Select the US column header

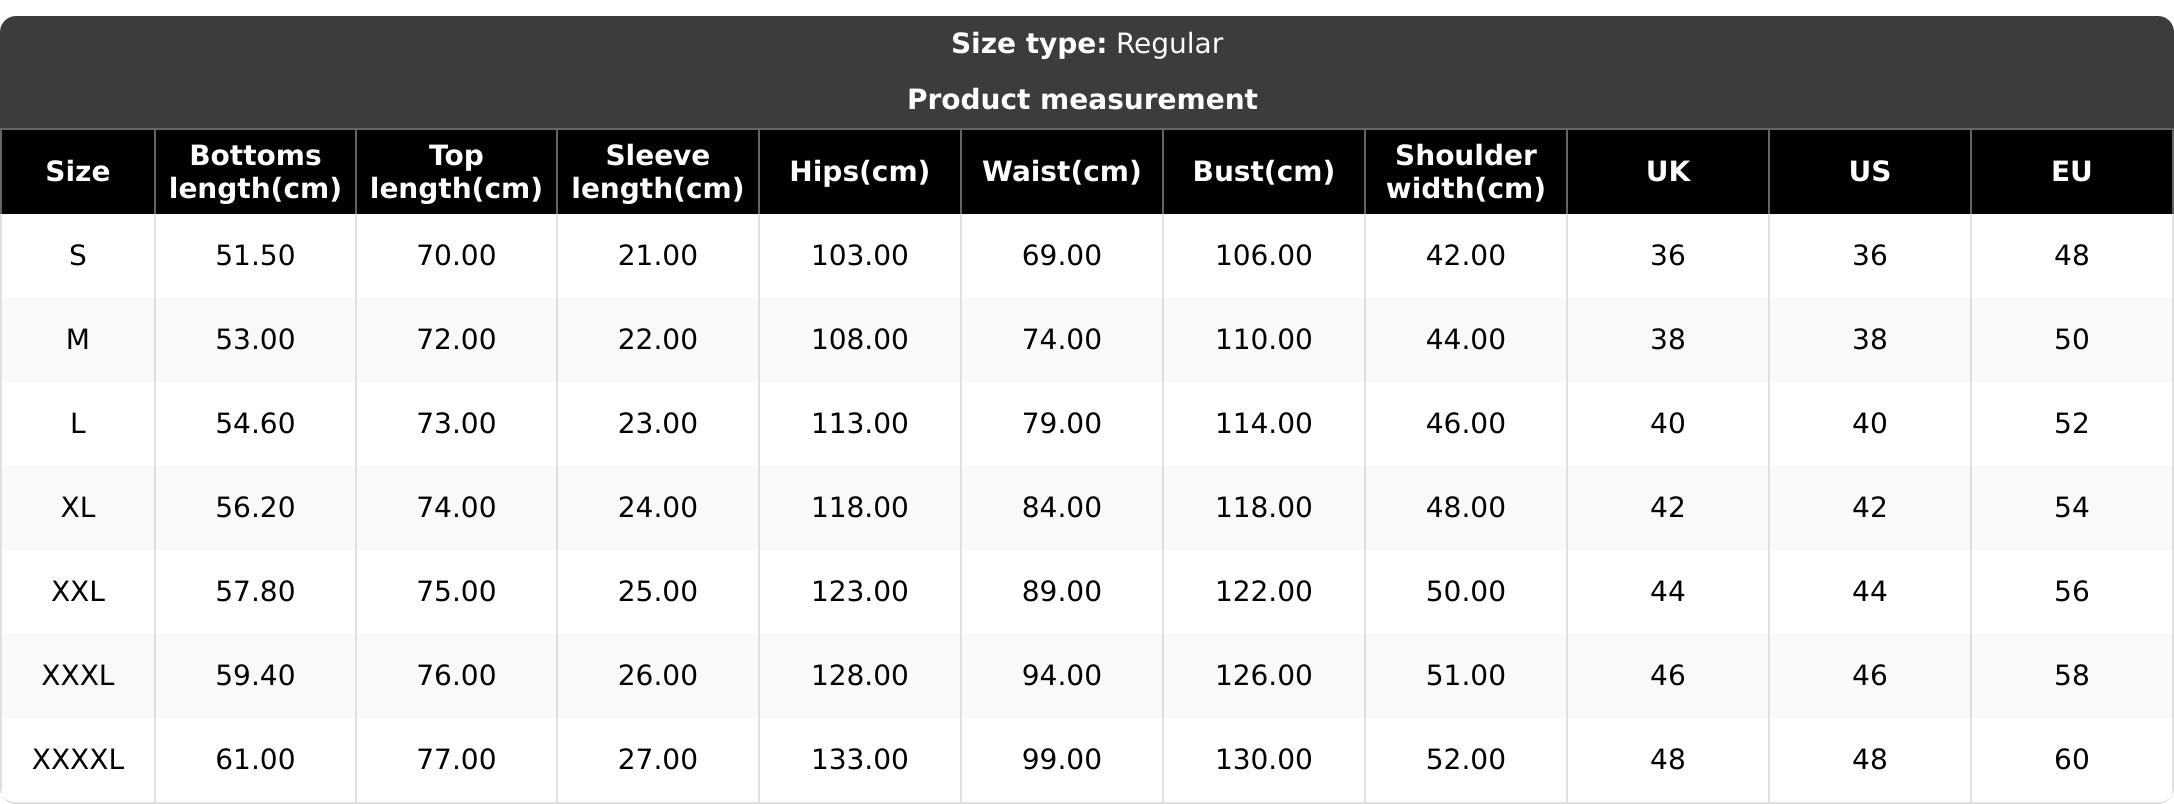(x=1869, y=172)
